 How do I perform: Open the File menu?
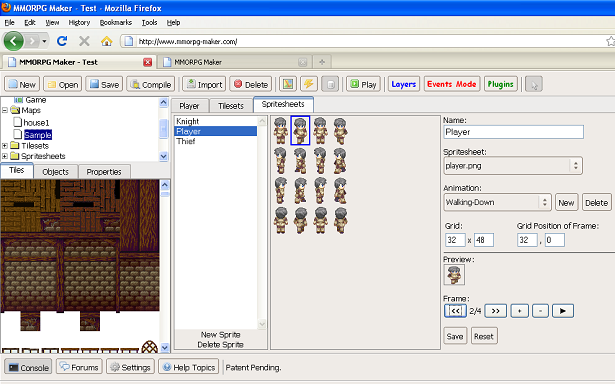click(x=10, y=22)
